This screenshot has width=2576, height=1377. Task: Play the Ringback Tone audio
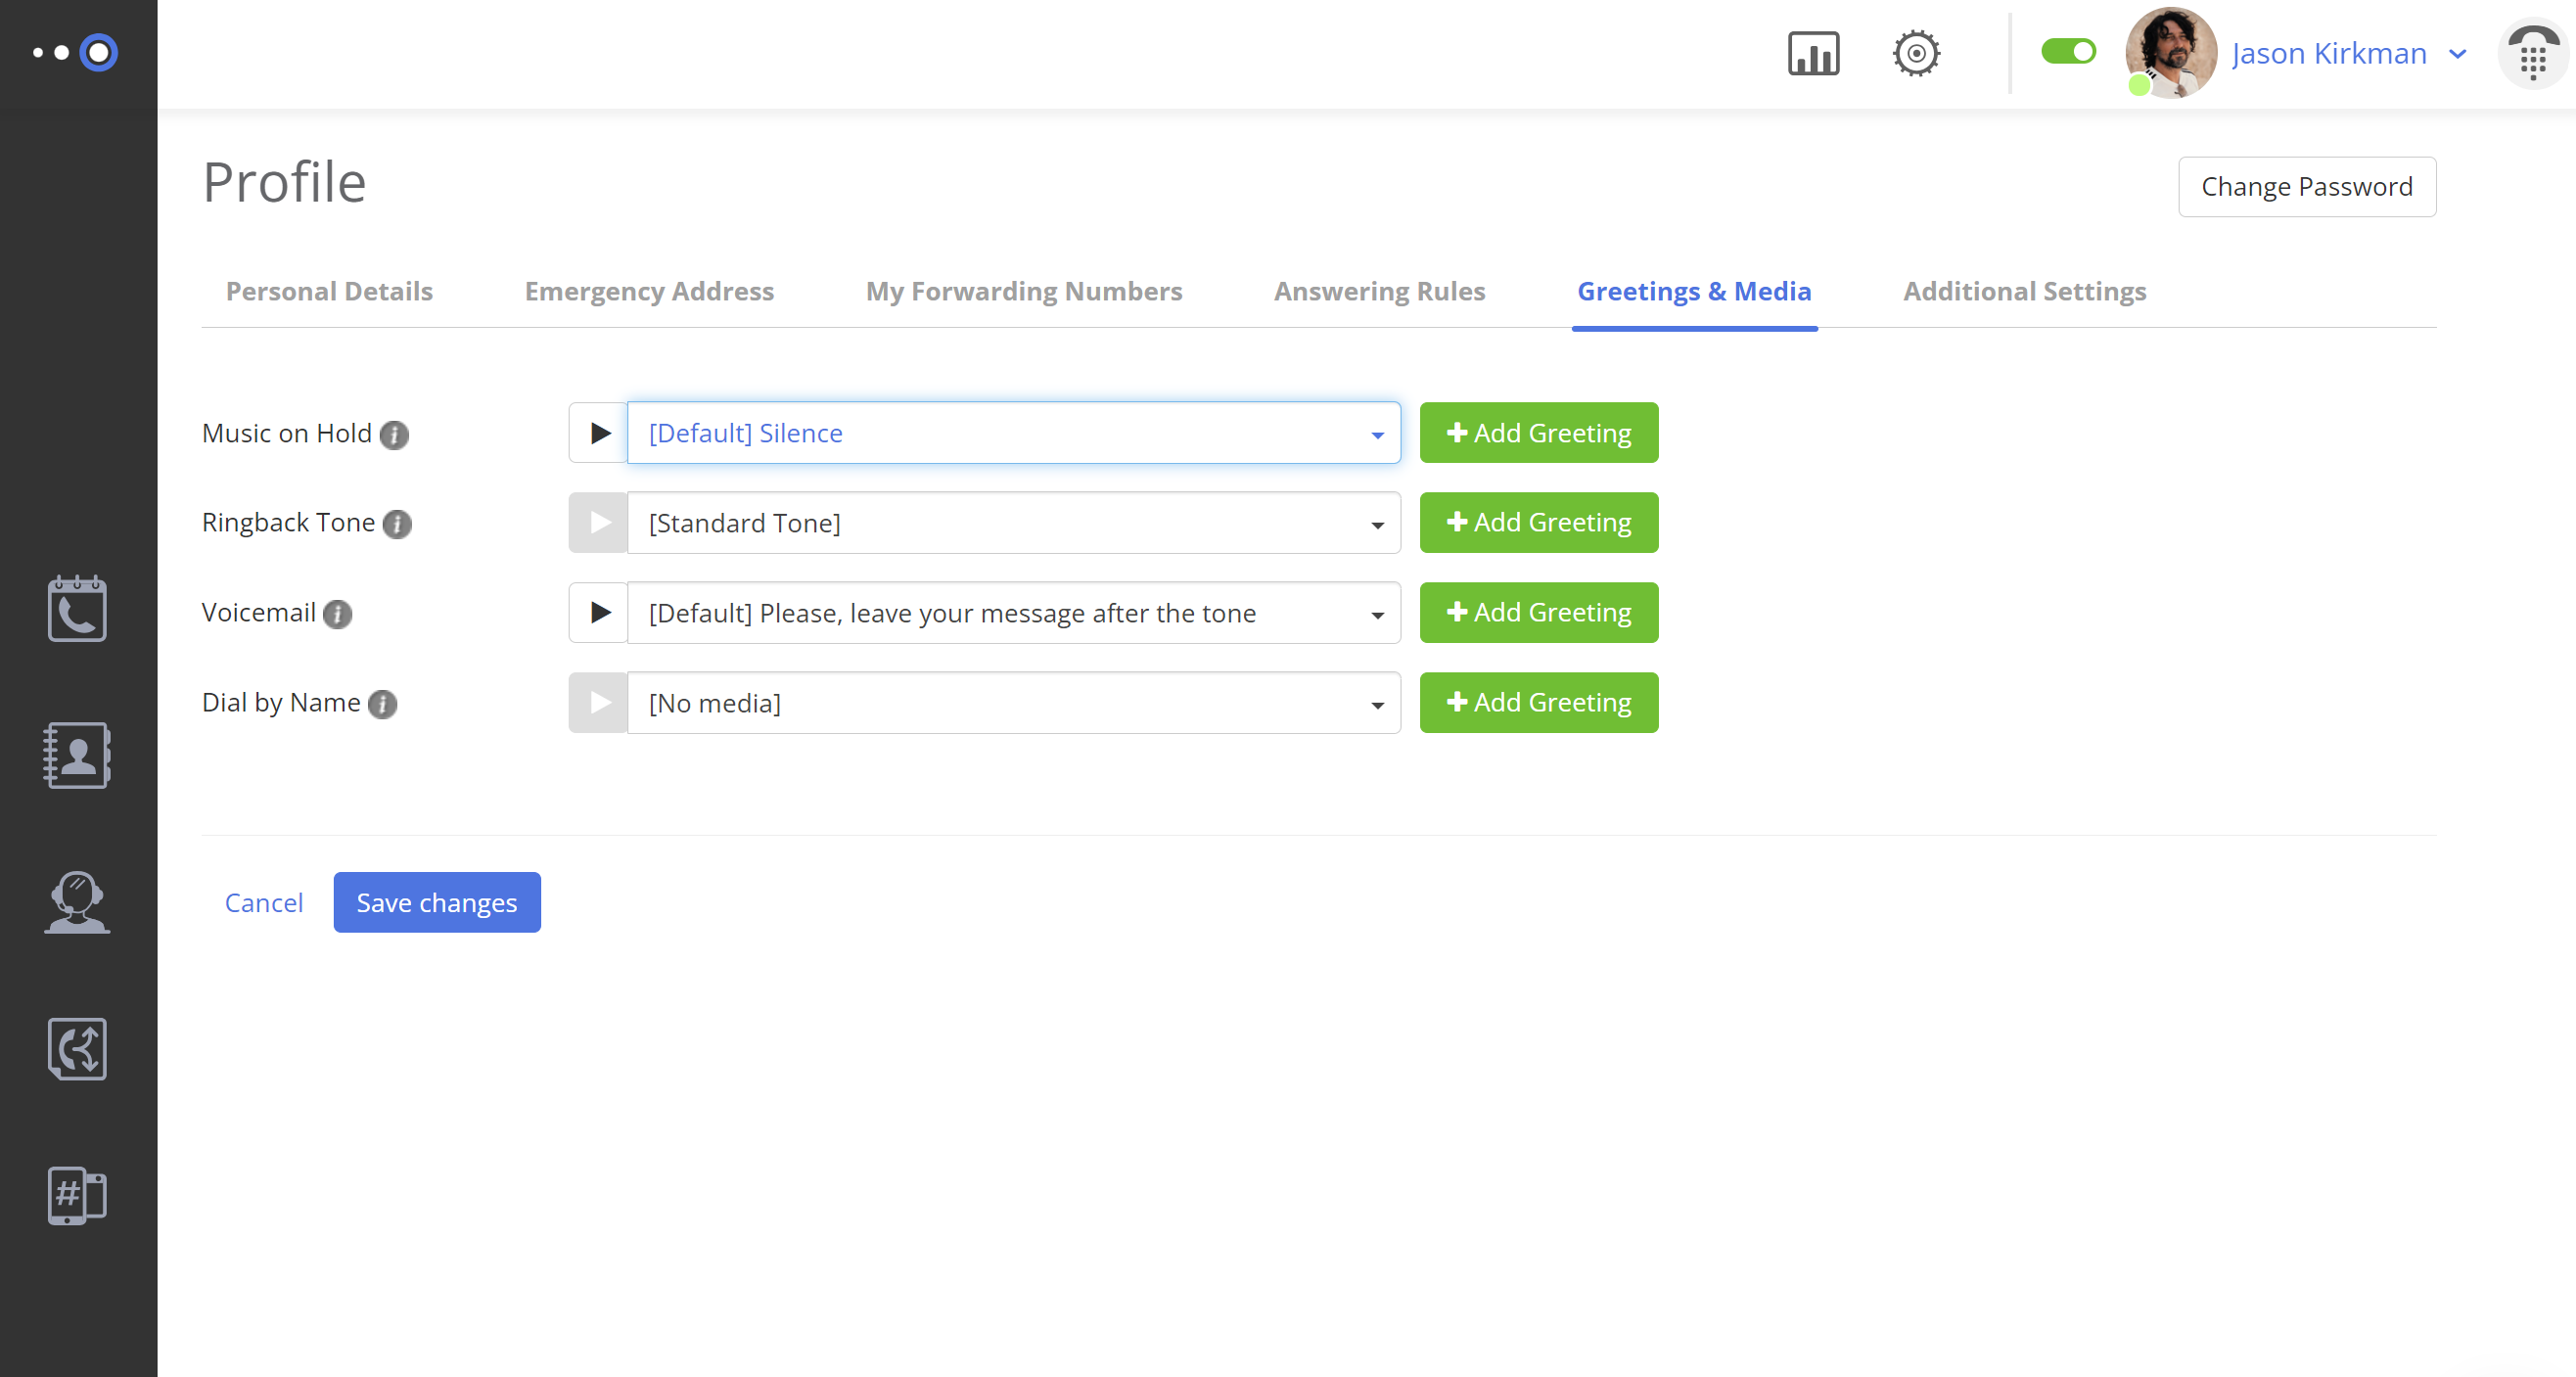(x=598, y=523)
